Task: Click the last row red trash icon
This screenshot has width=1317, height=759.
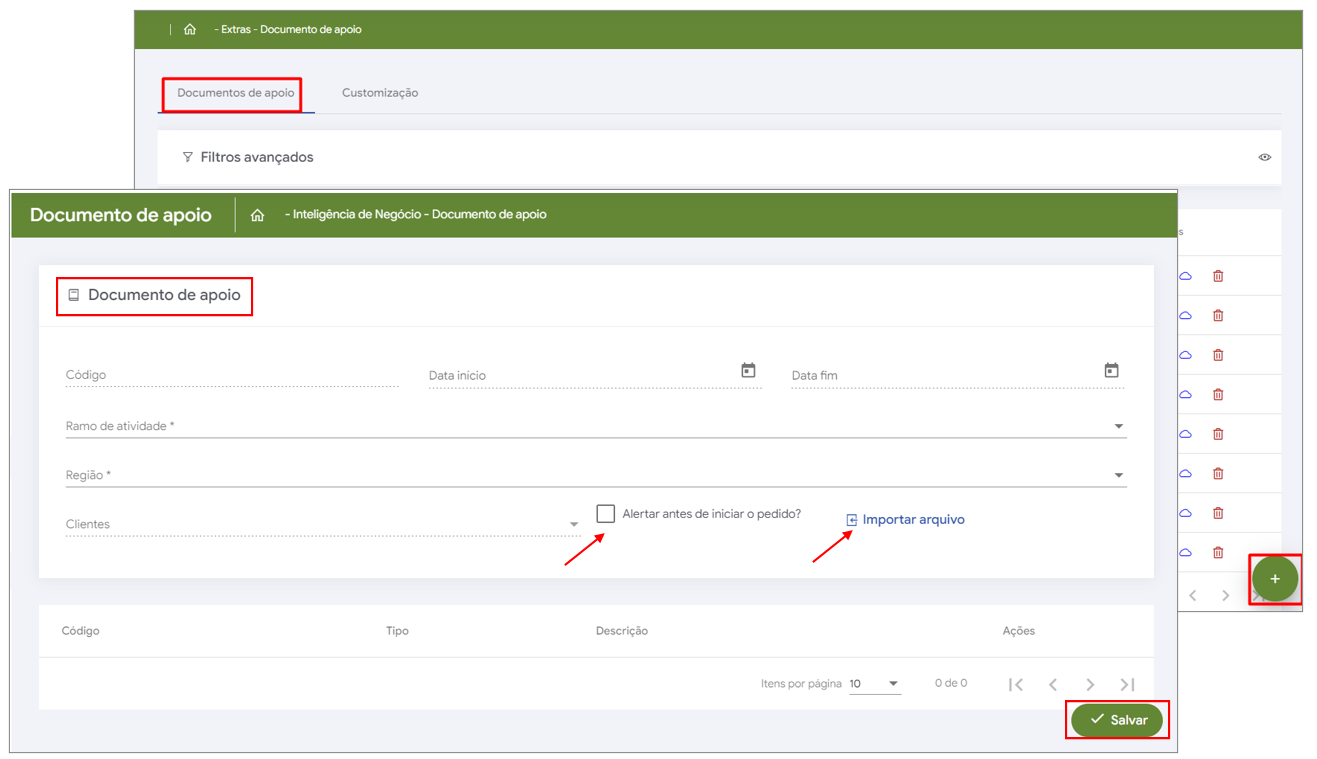Action: 1218,552
